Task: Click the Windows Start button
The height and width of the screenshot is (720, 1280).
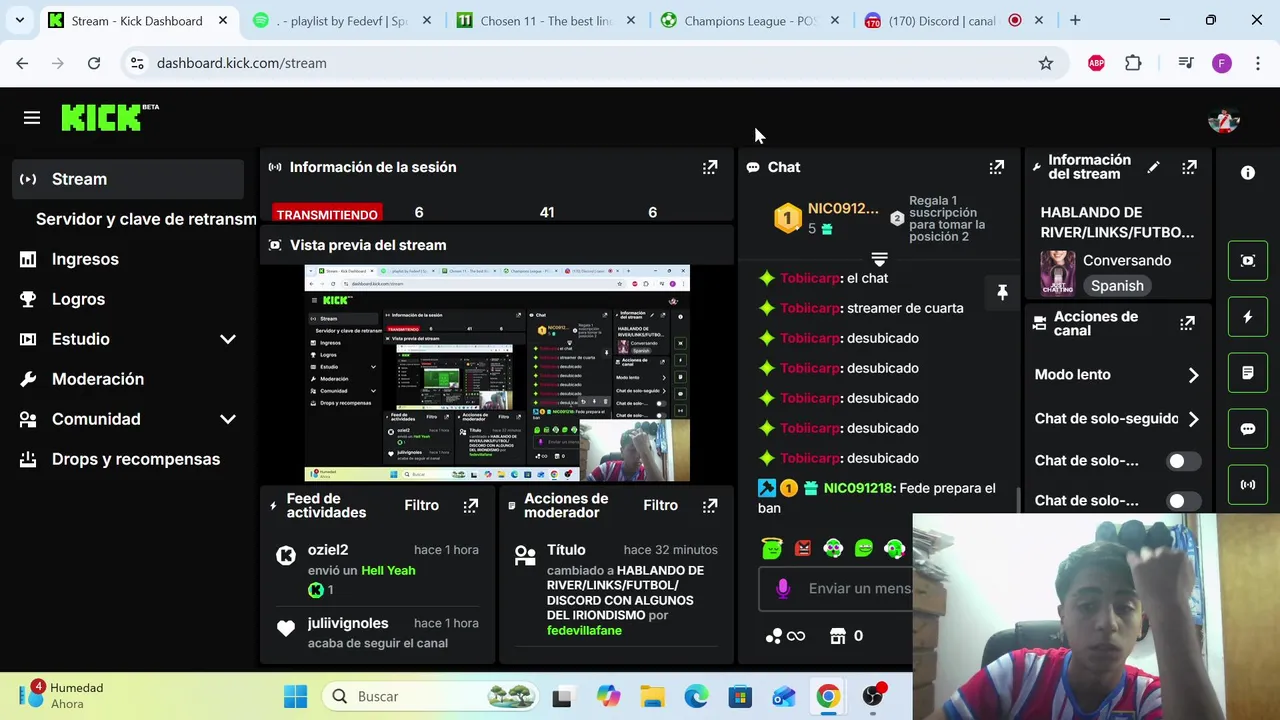Action: 296,696
